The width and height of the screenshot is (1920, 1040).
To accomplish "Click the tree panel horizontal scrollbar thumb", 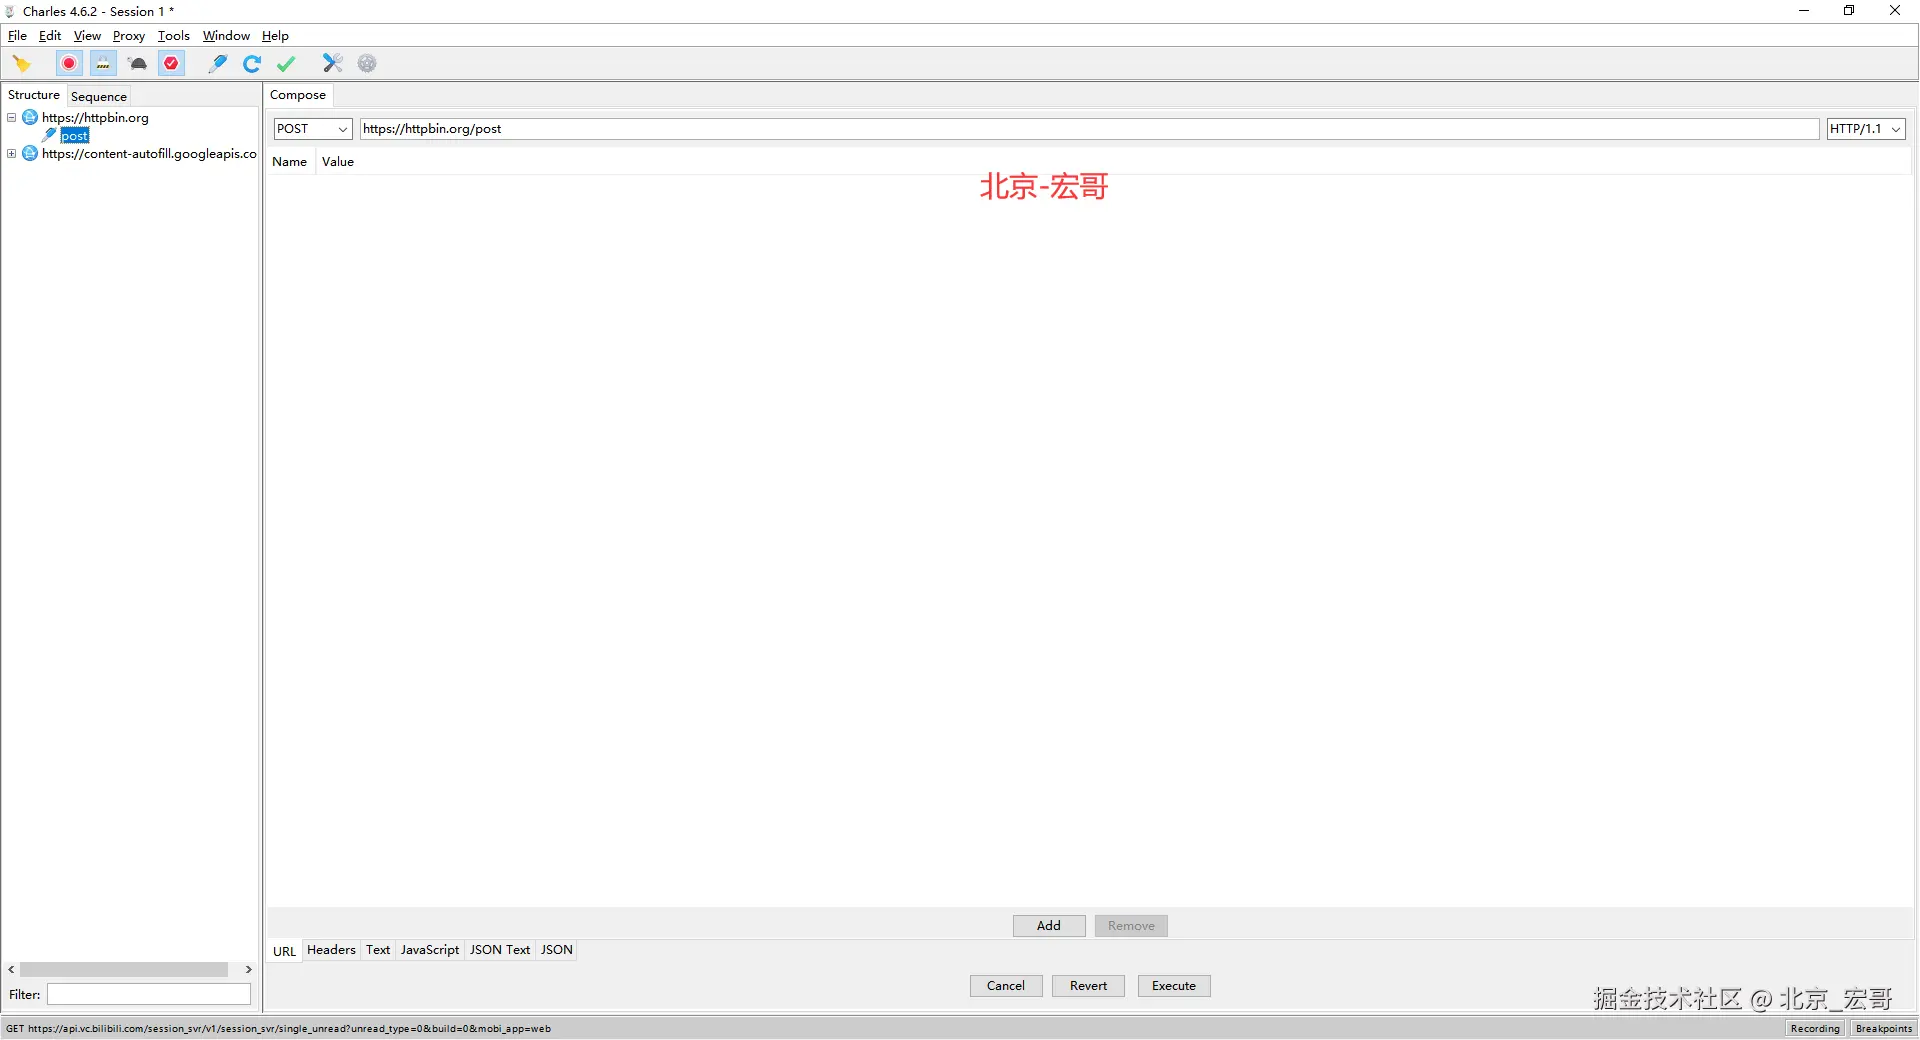I will (124, 970).
